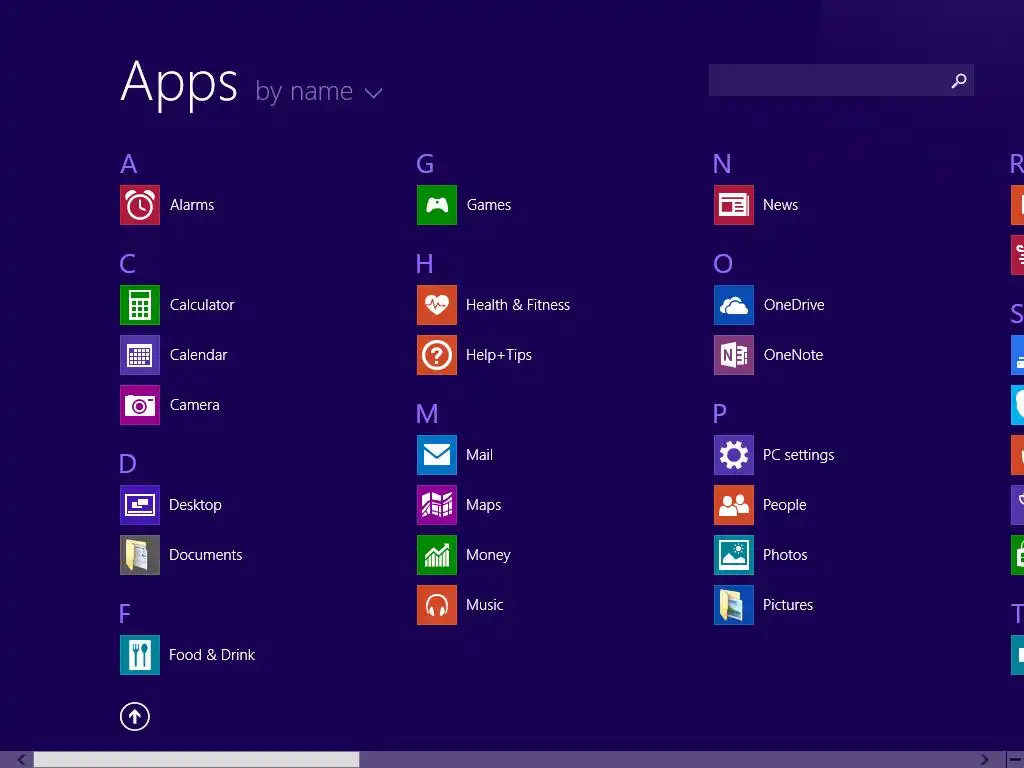Open the Documents folder icon

140,555
